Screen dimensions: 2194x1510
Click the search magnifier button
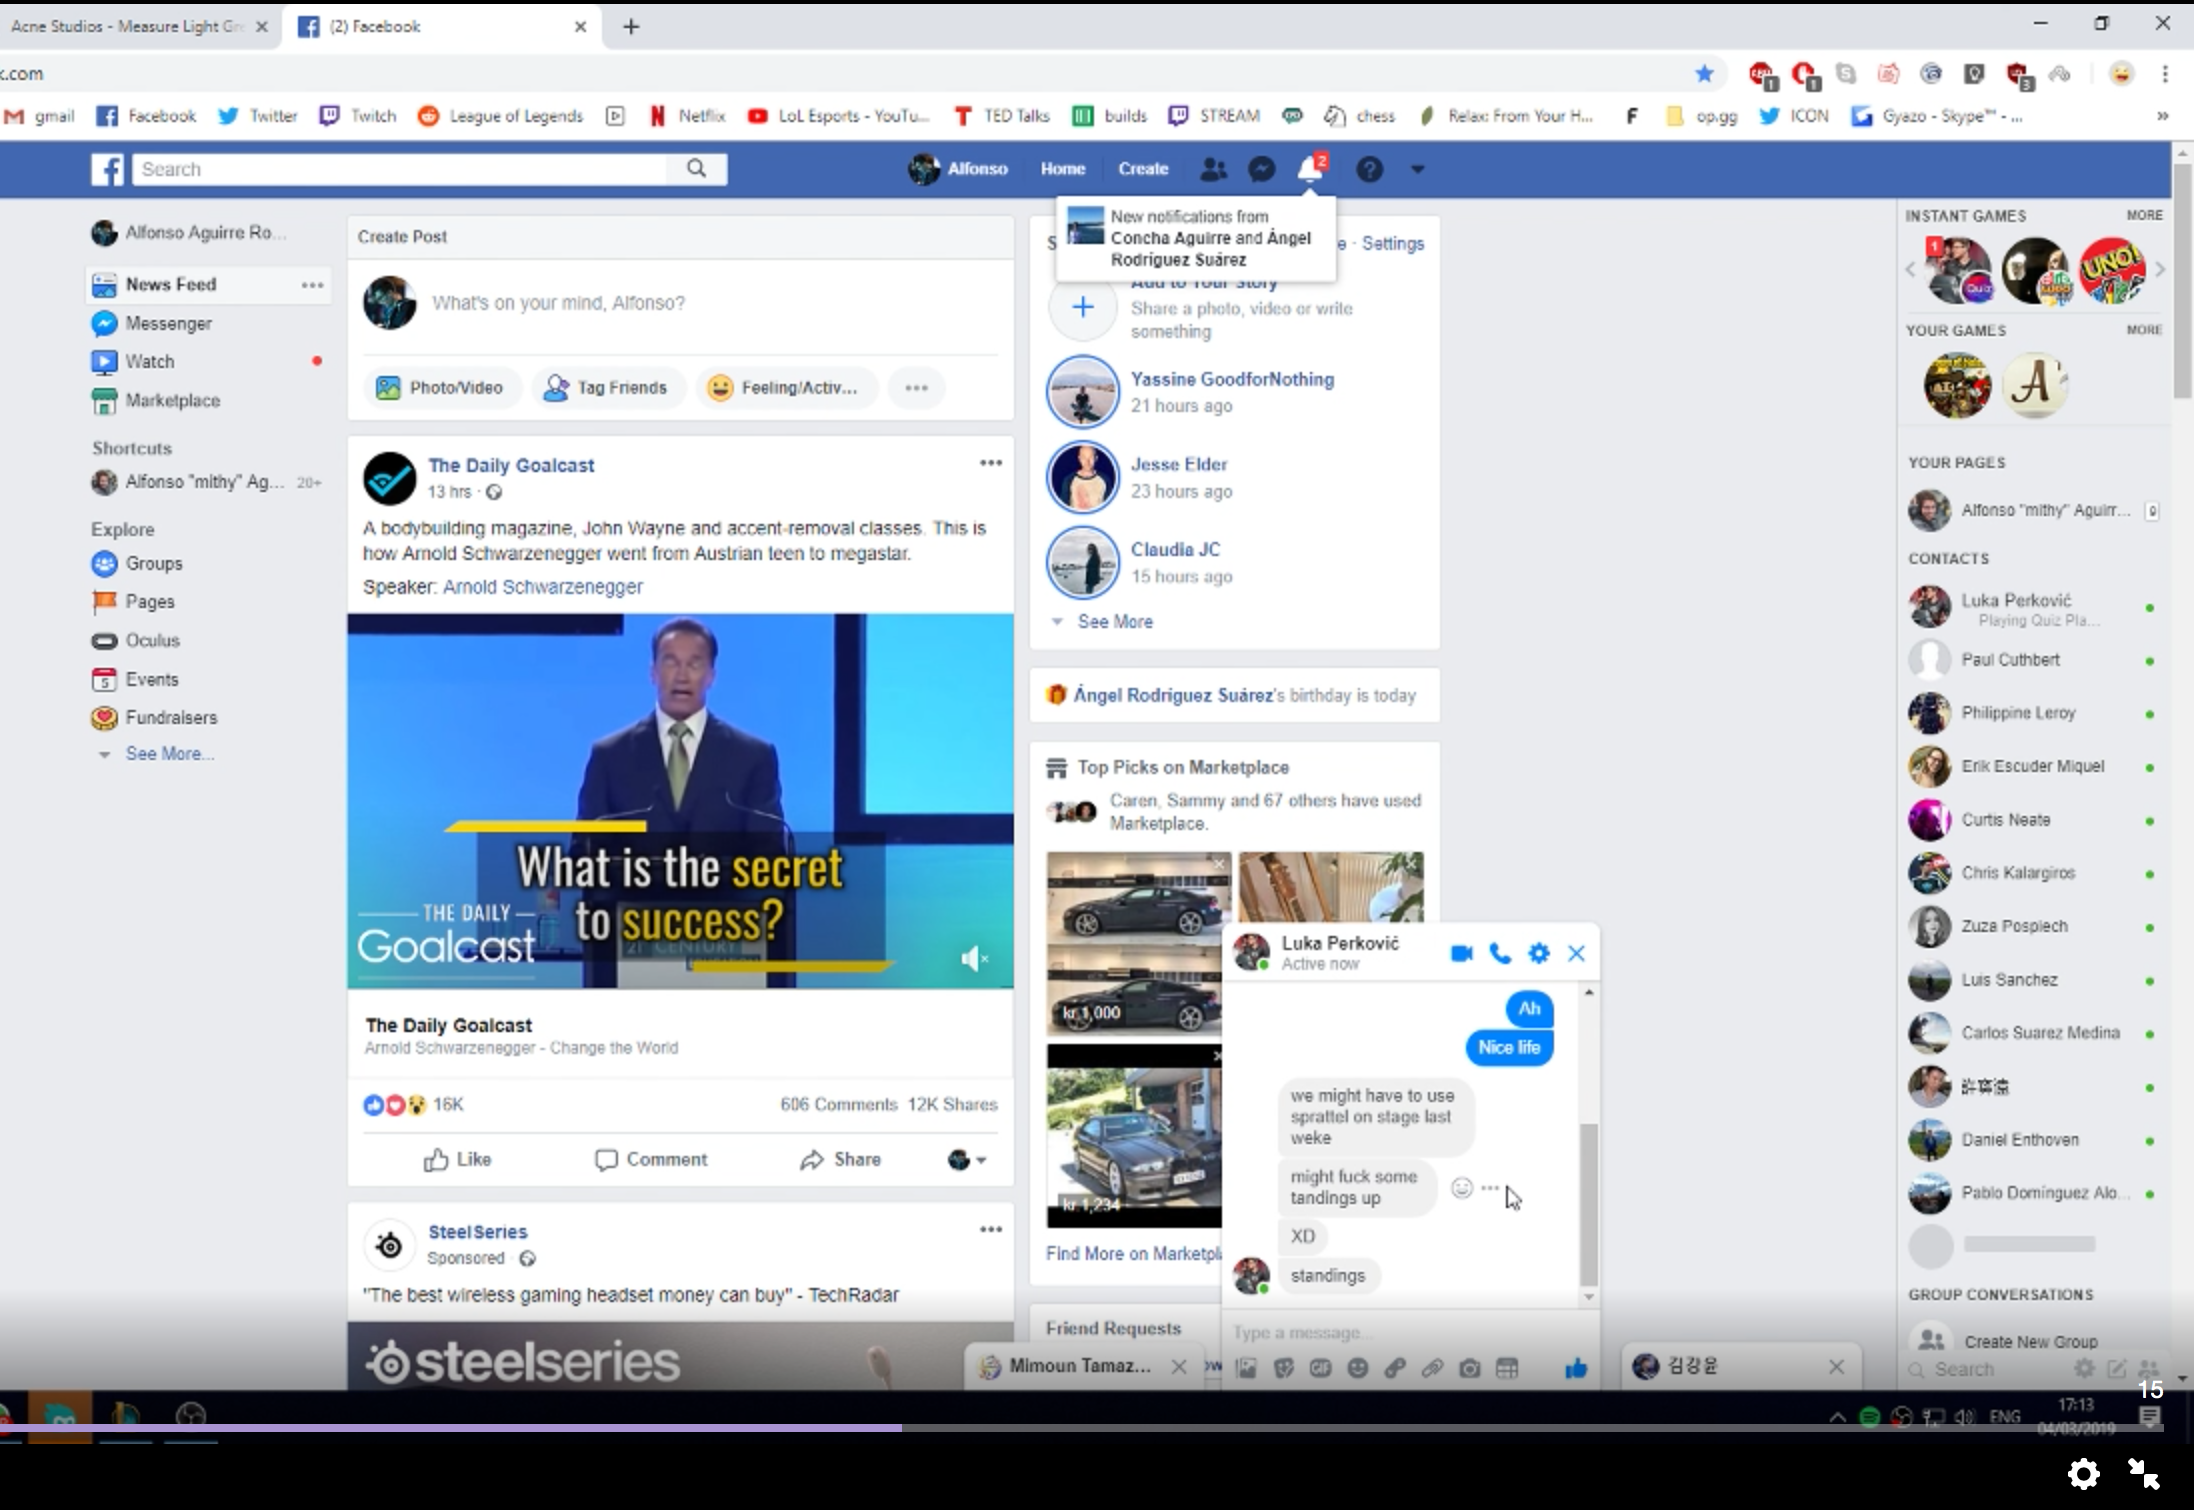pos(697,169)
